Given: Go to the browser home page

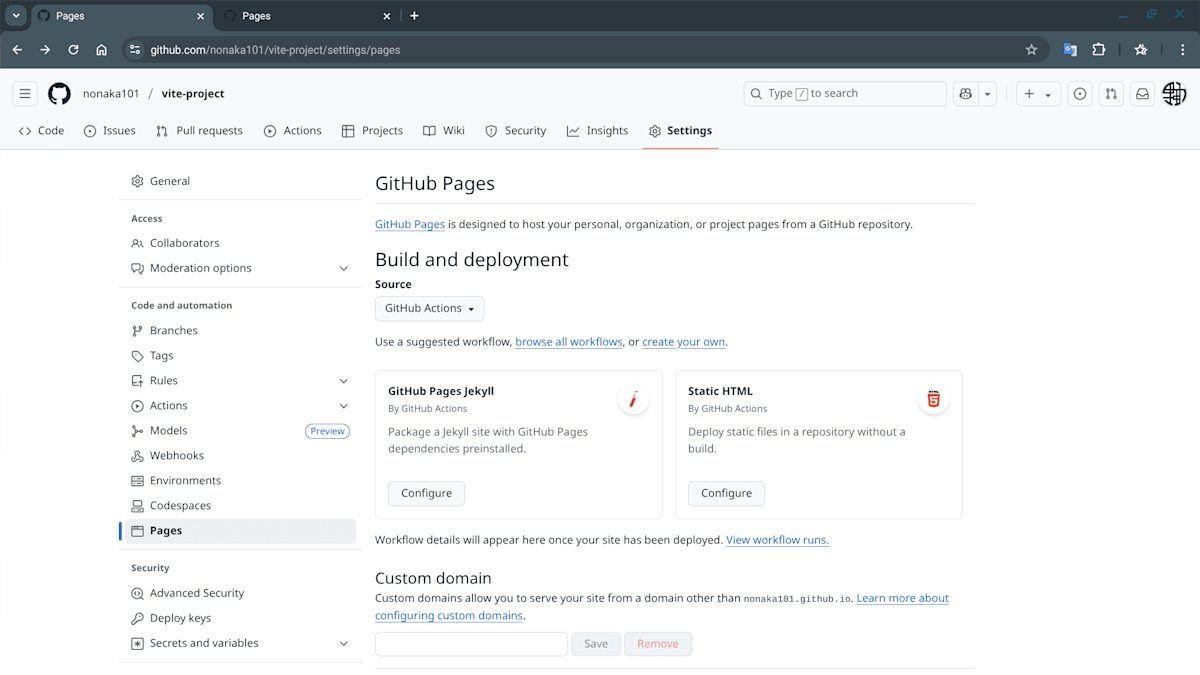Looking at the screenshot, I should [101, 49].
